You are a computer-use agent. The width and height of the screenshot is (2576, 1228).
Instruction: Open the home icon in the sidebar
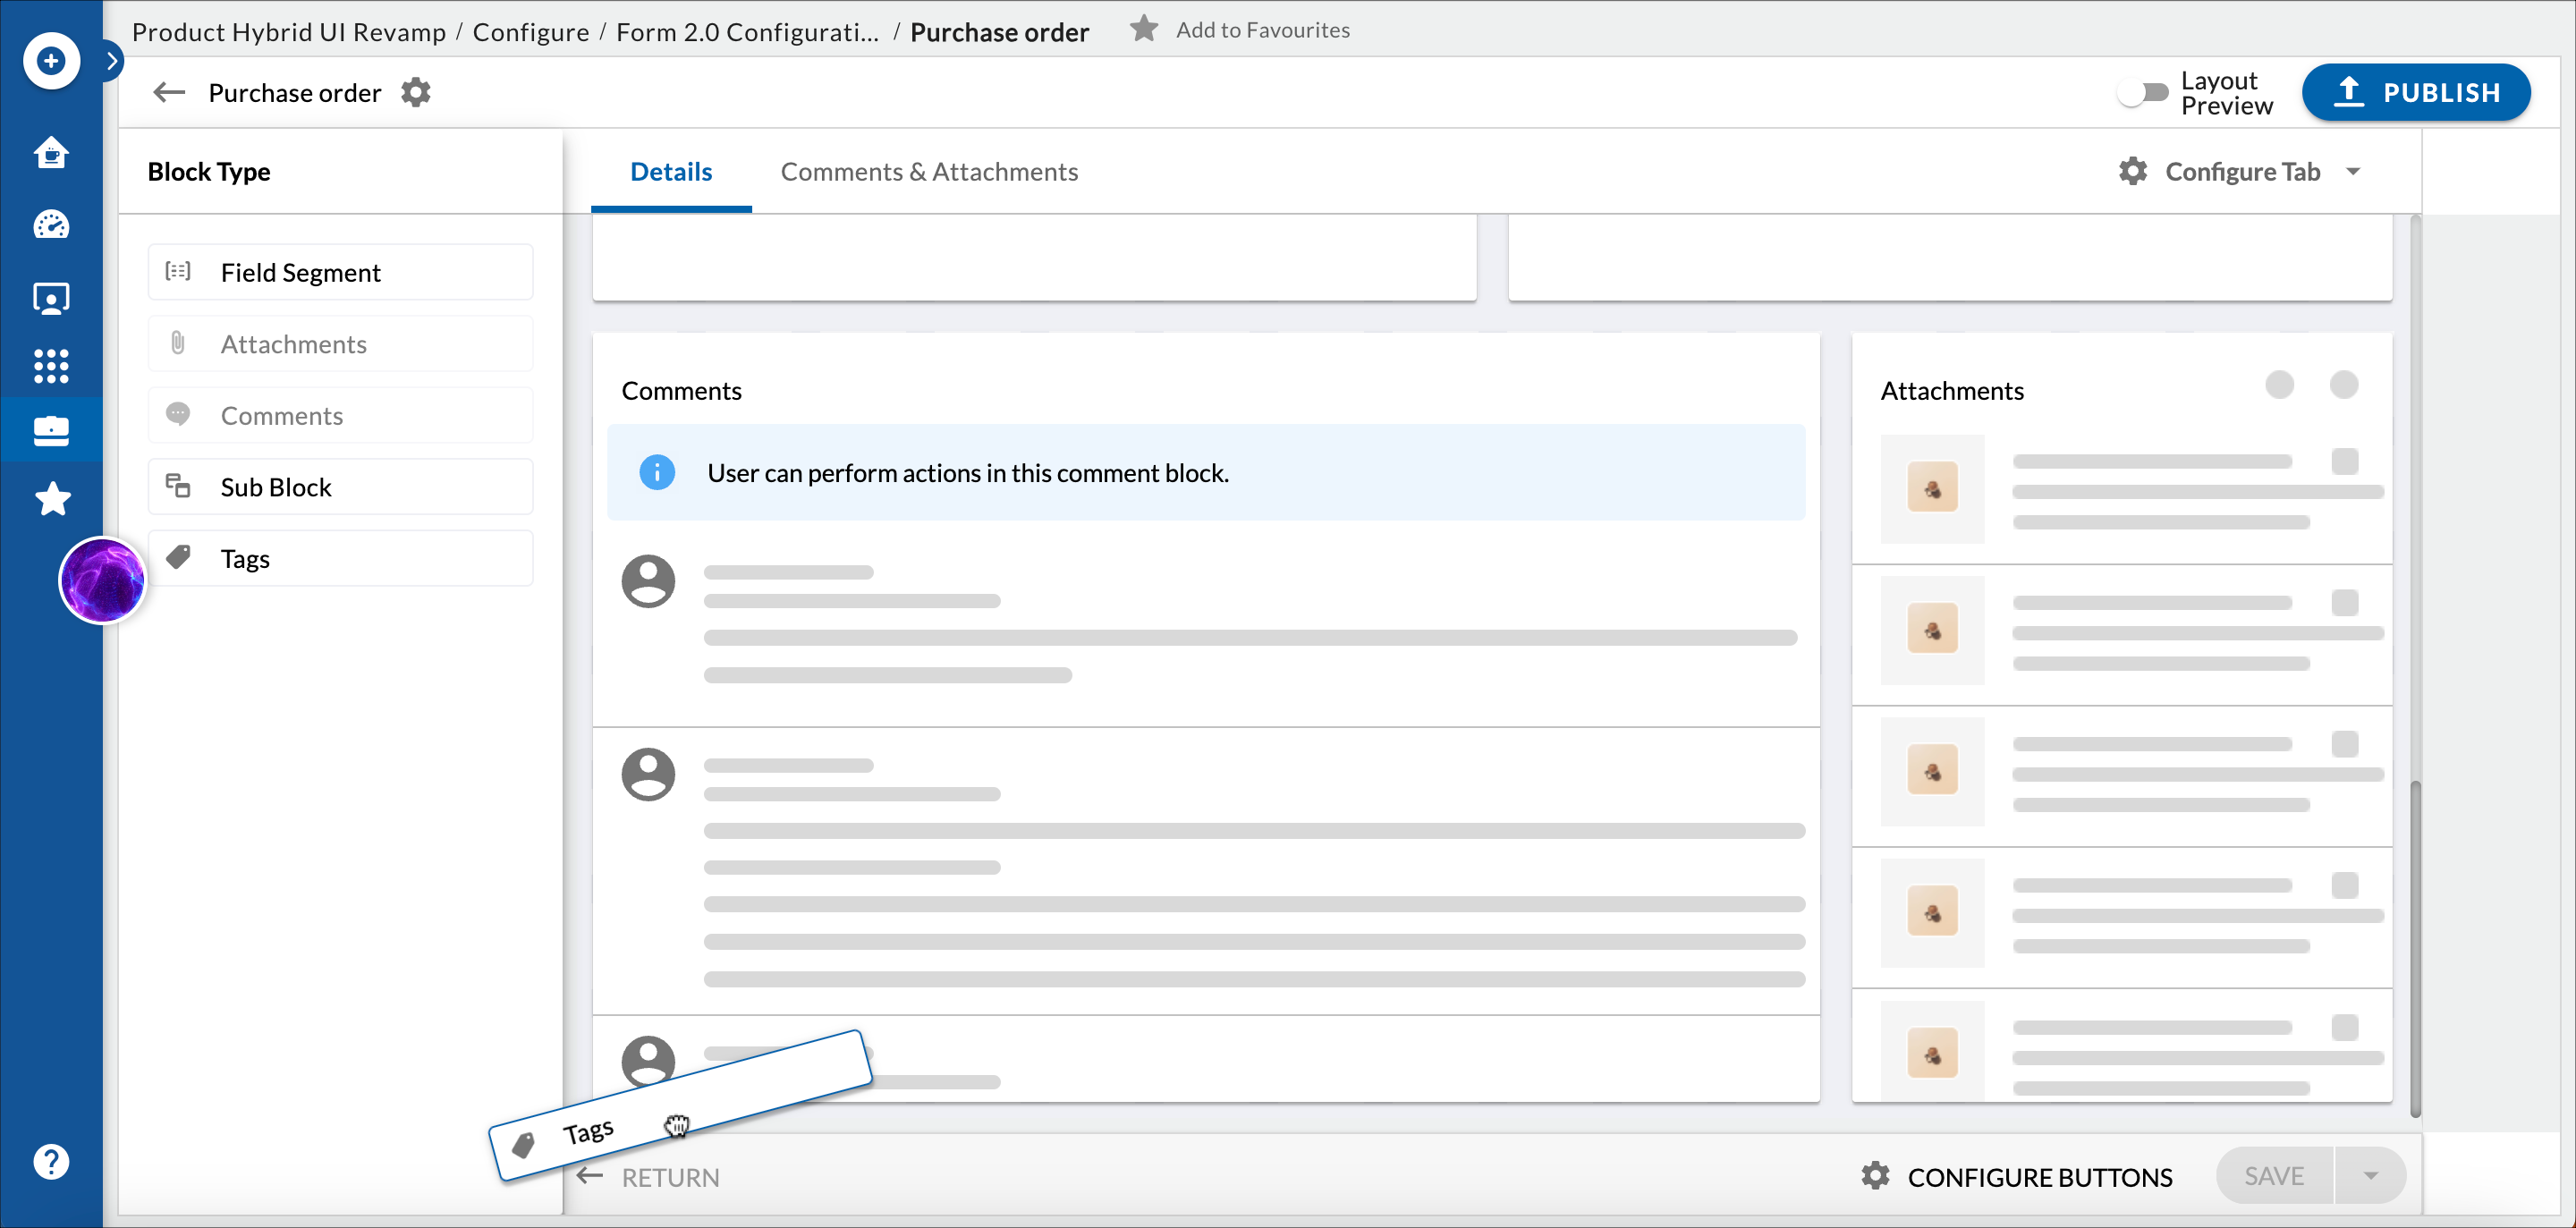50,153
